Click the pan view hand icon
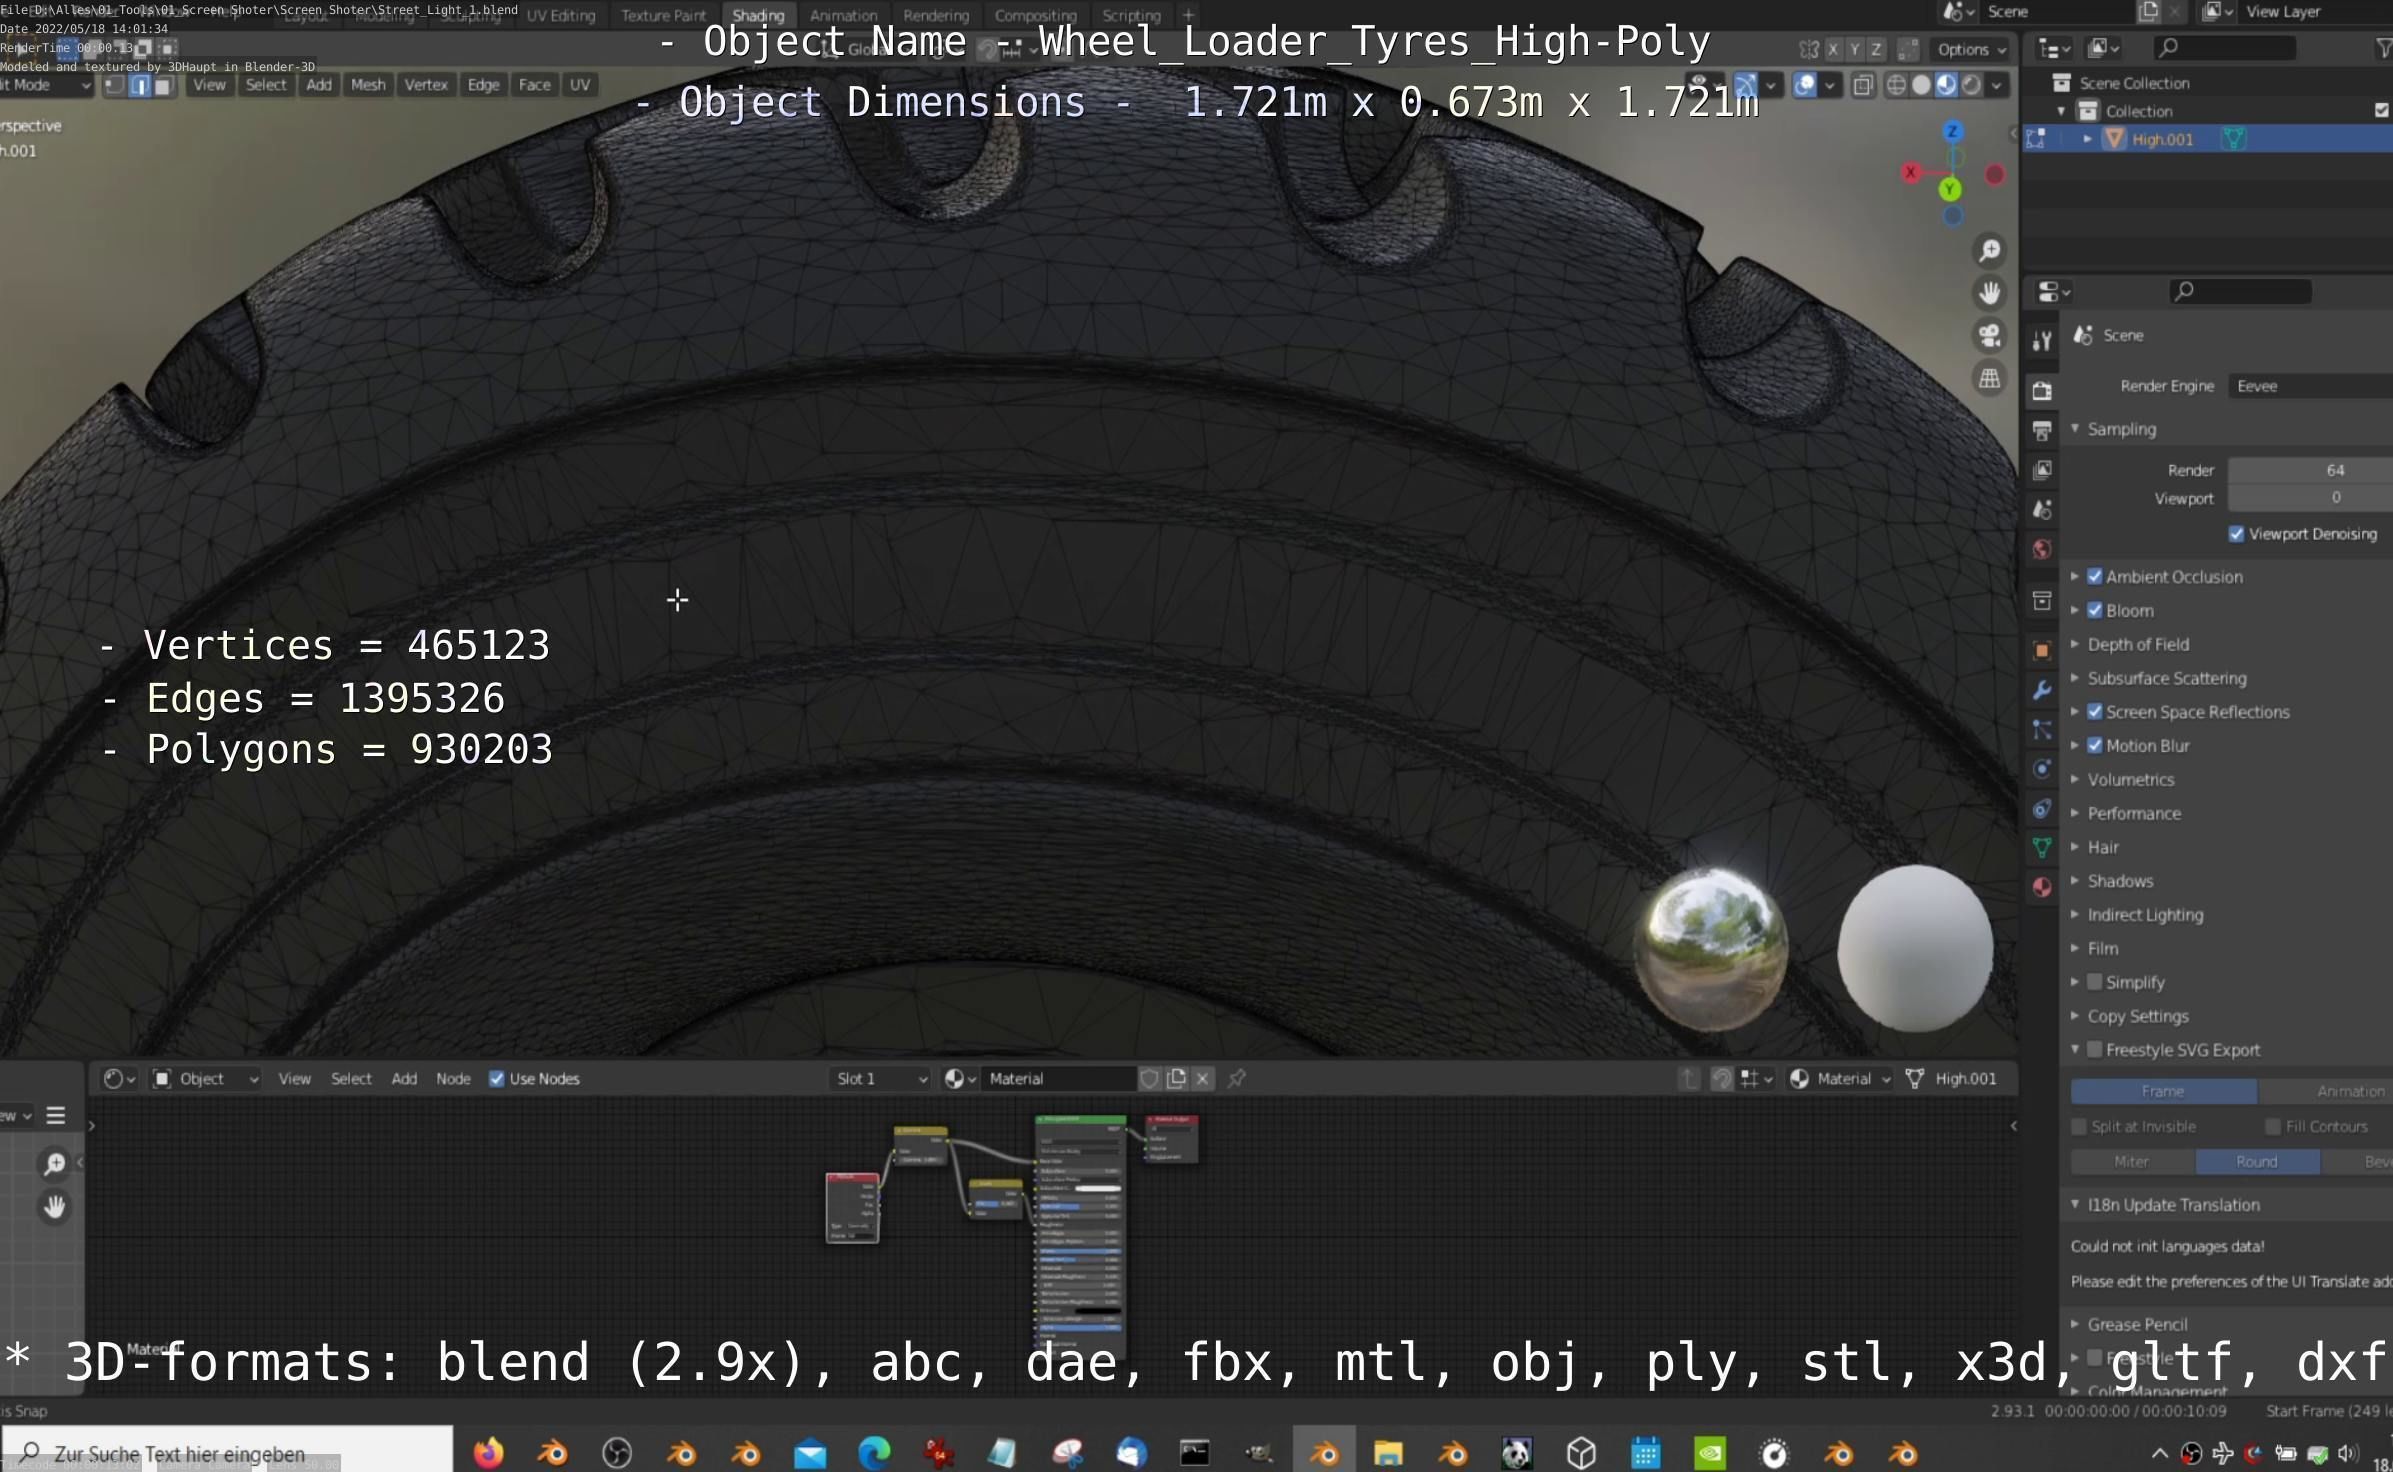 [x=1990, y=293]
